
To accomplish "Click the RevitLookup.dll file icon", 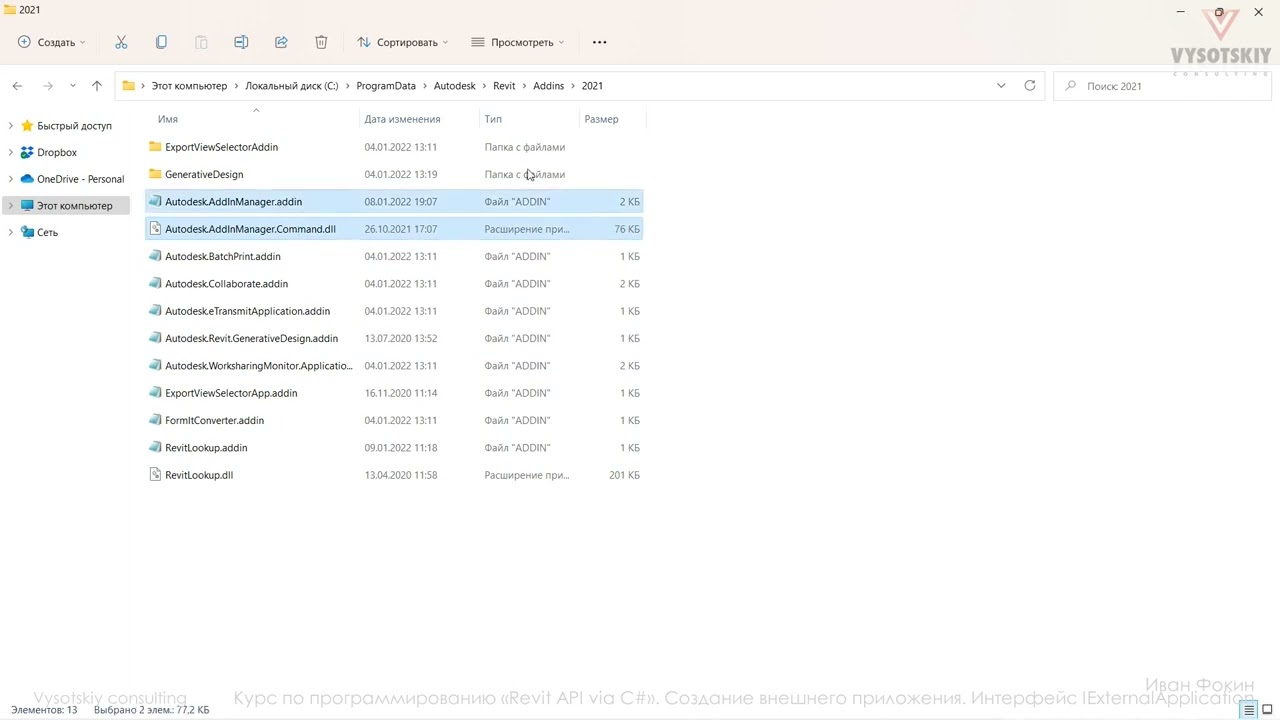I will 155,475.
